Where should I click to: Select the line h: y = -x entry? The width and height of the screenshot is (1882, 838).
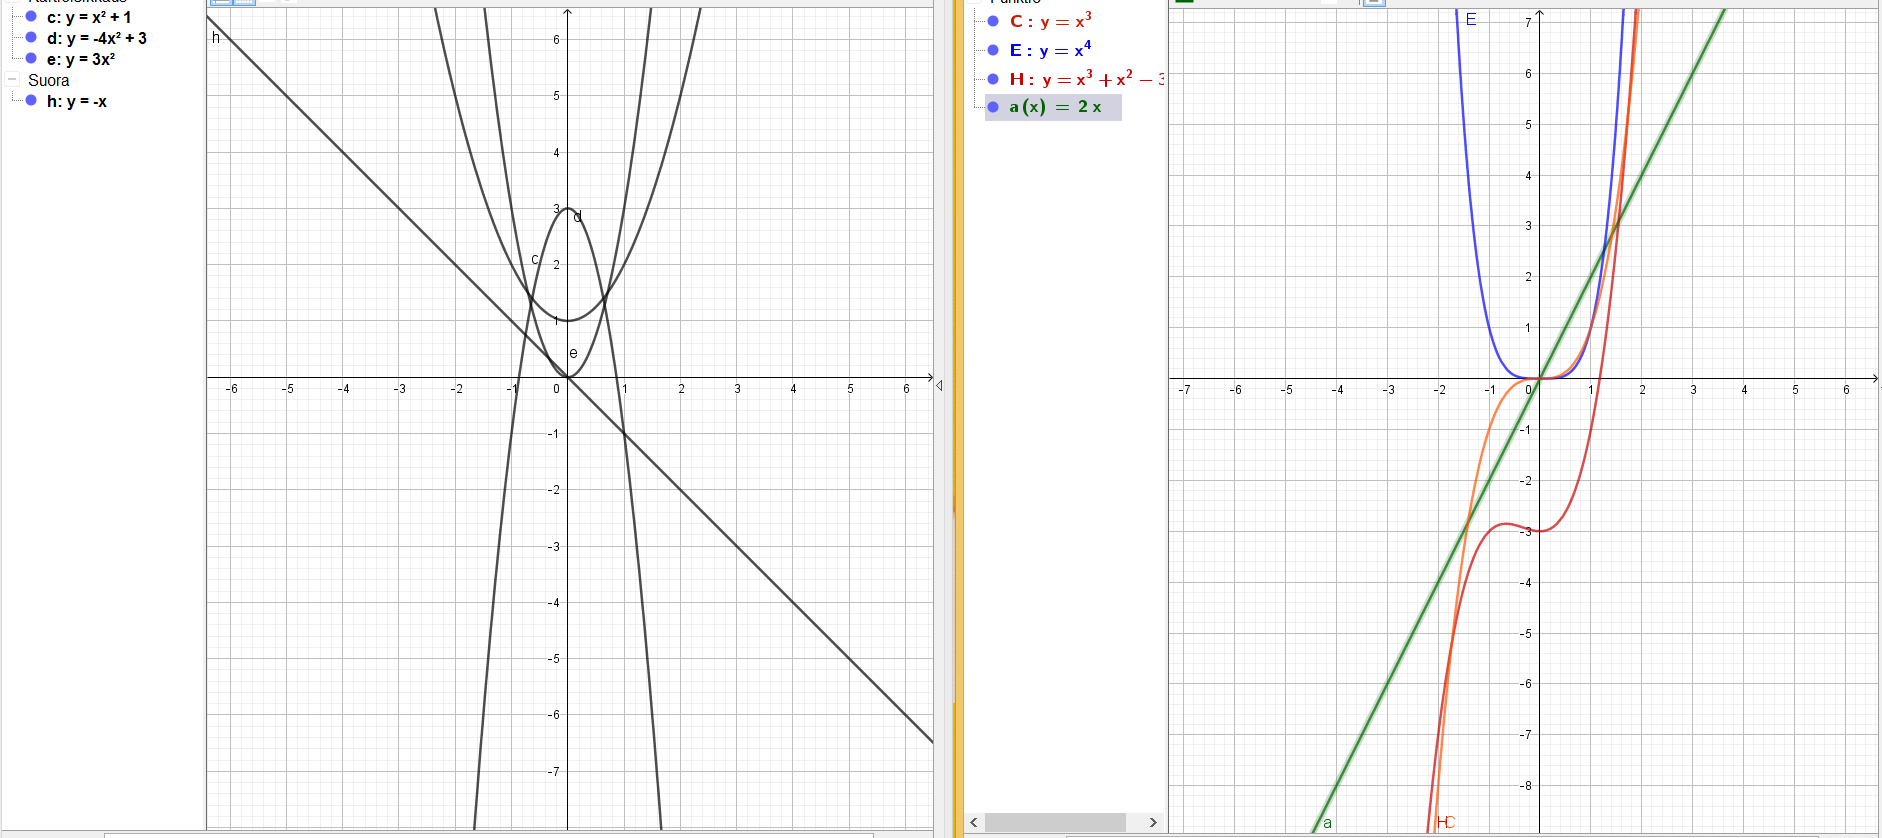coord(77,101)
